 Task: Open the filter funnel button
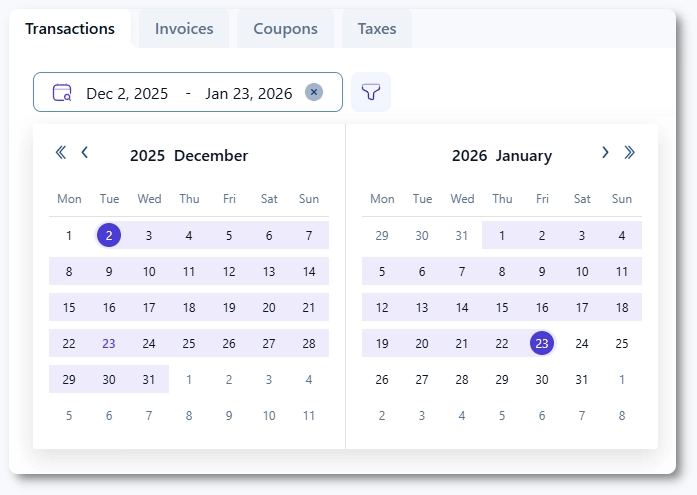(371, 92)
